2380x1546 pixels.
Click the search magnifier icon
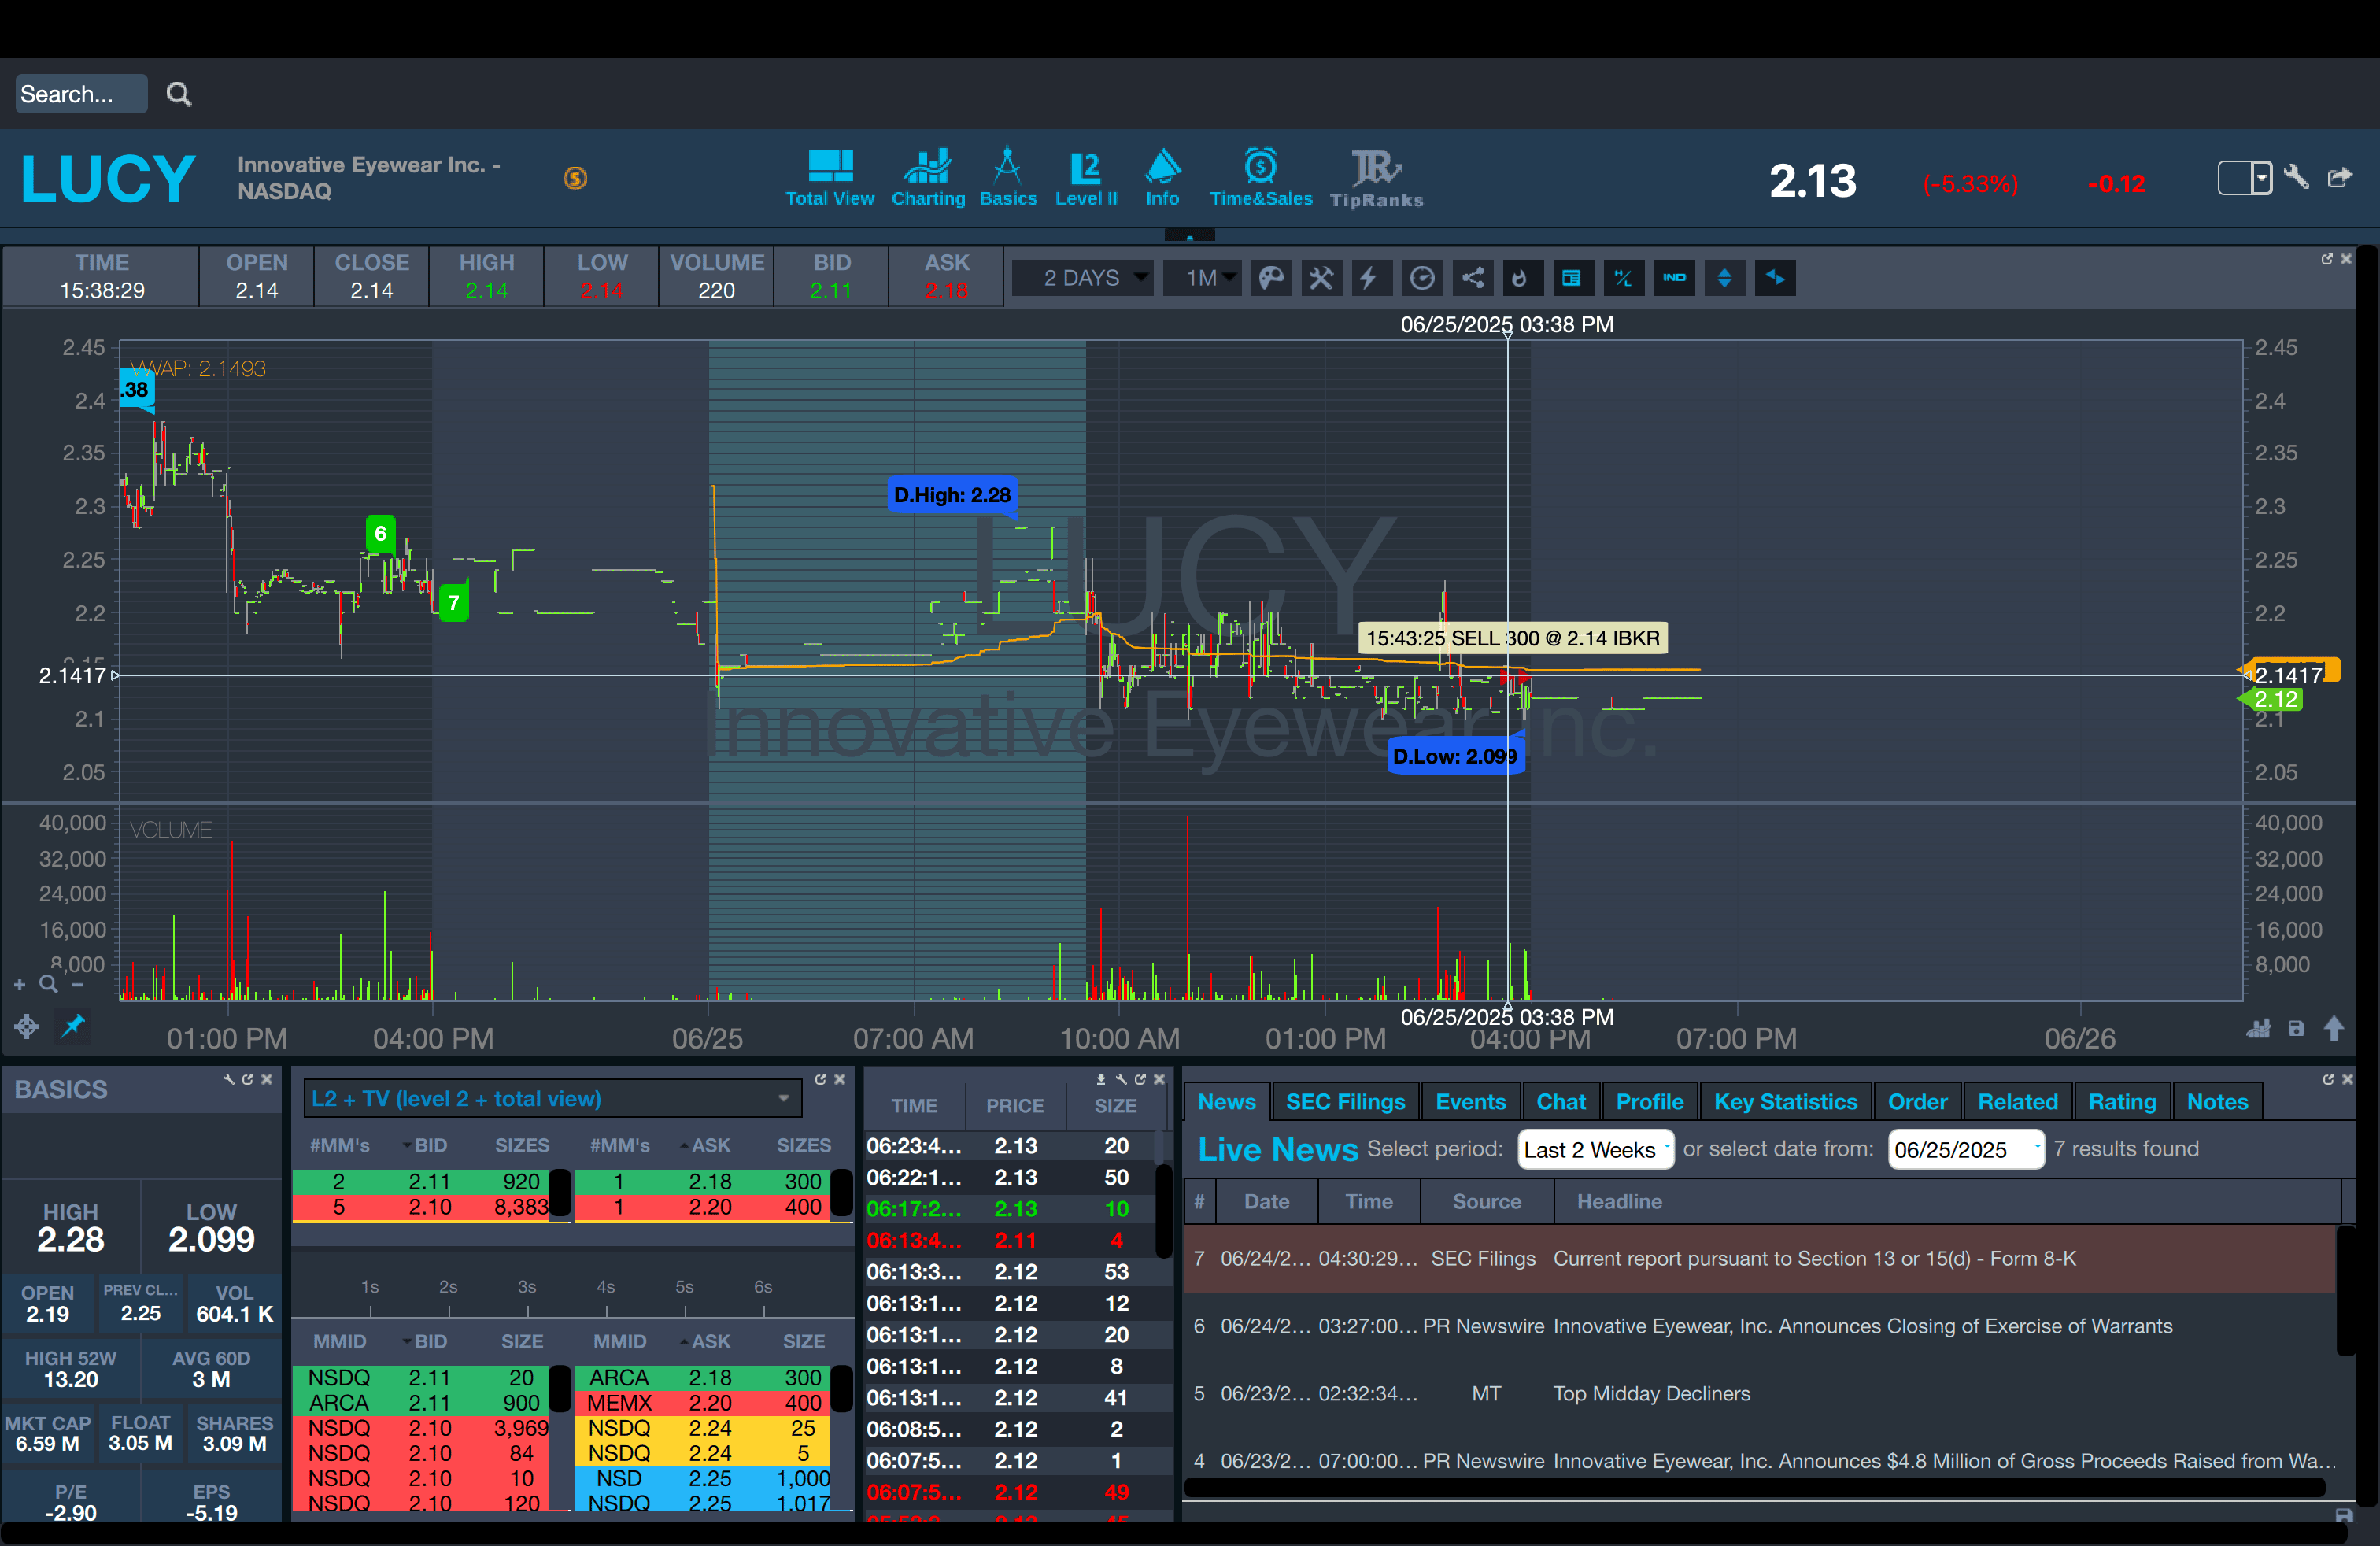point(179,94)
